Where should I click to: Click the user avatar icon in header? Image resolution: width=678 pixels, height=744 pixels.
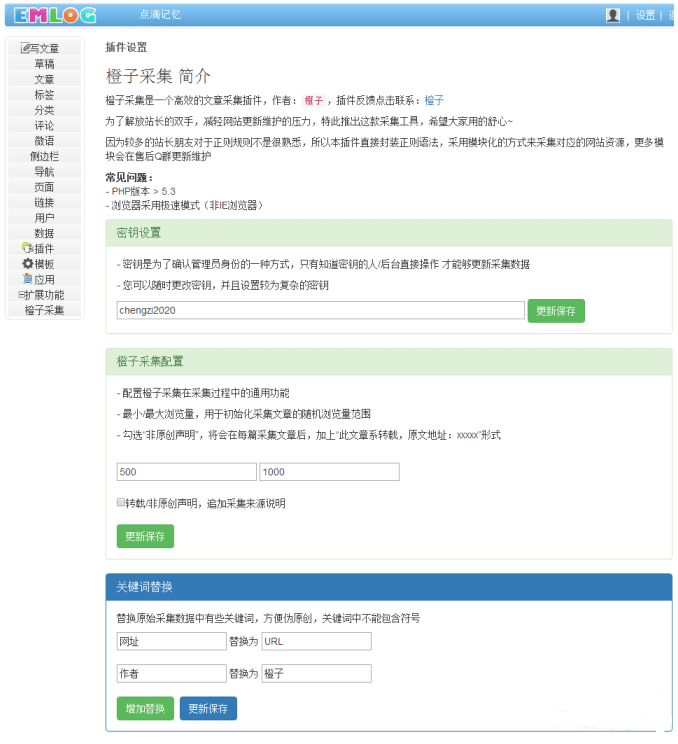(x=613, y=15)
